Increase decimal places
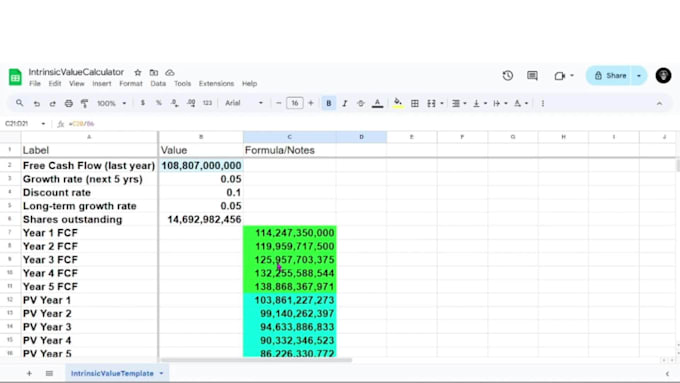Screen dimensions: 680x383 tap(191, 103)
